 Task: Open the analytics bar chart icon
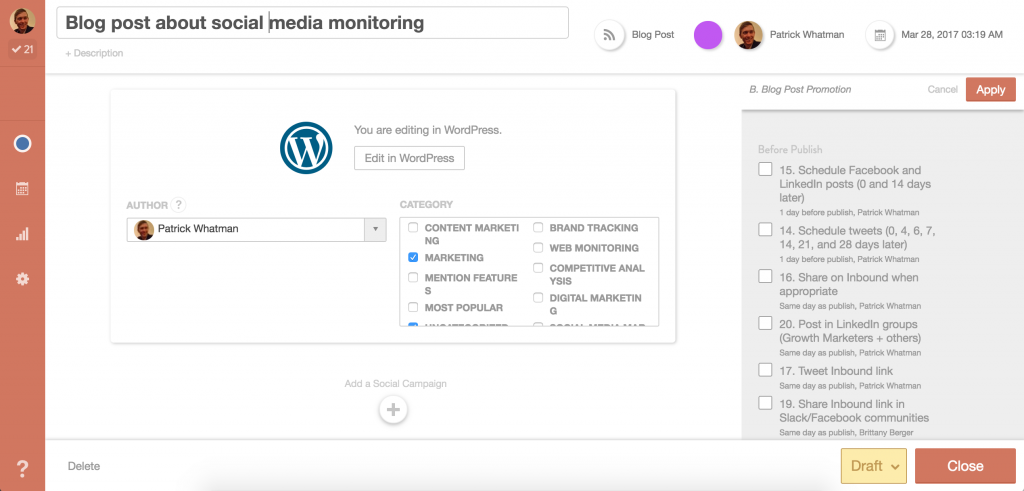click(22, 234)
